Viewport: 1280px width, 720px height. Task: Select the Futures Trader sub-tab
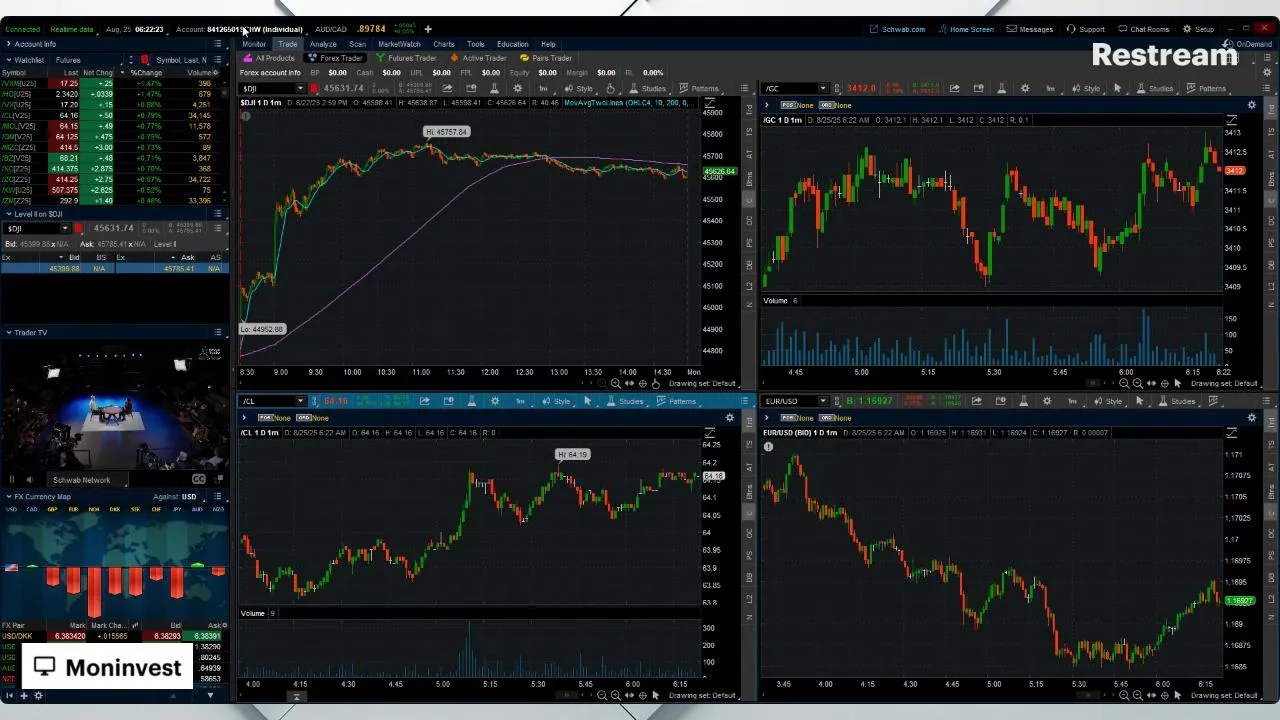tap(406, 58)
